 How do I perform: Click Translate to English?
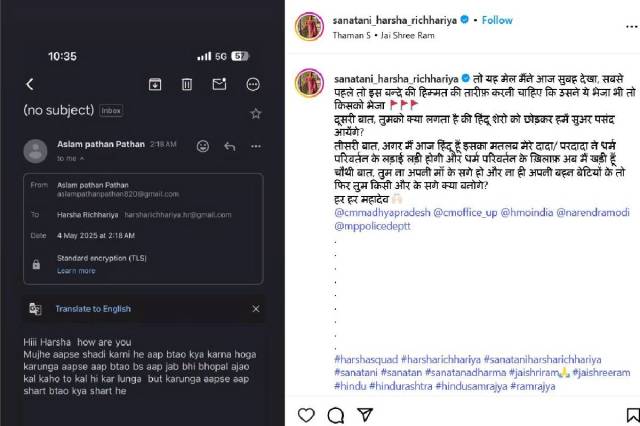point(94,308)
